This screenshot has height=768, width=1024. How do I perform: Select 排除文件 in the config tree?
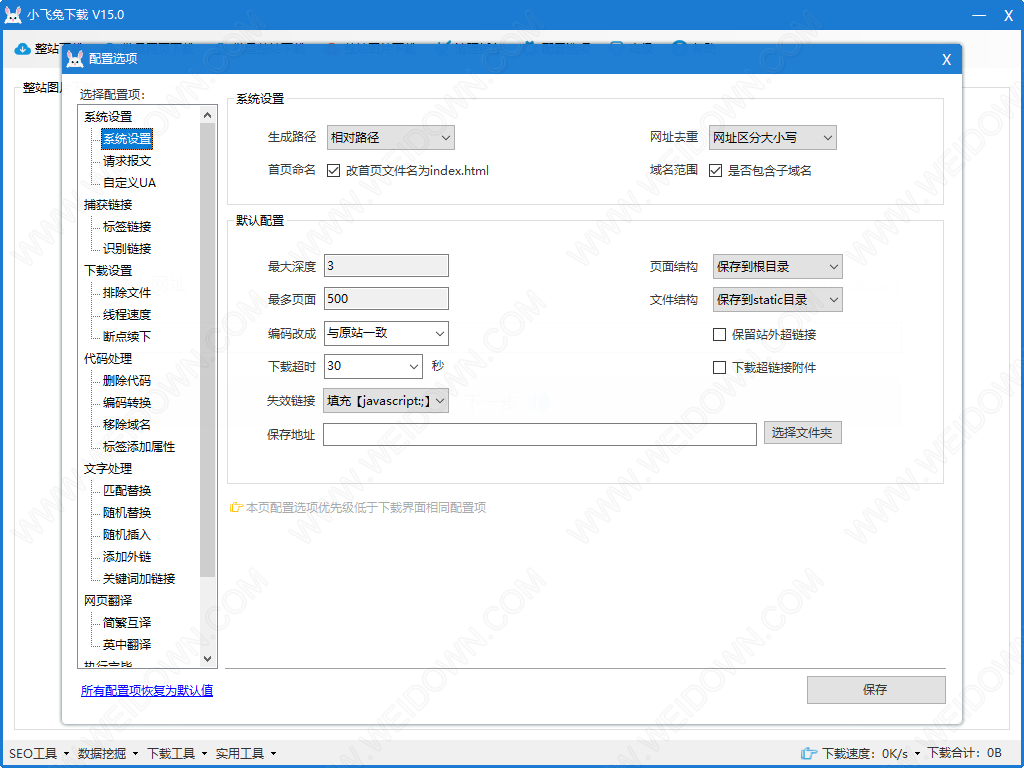[127, 293]
